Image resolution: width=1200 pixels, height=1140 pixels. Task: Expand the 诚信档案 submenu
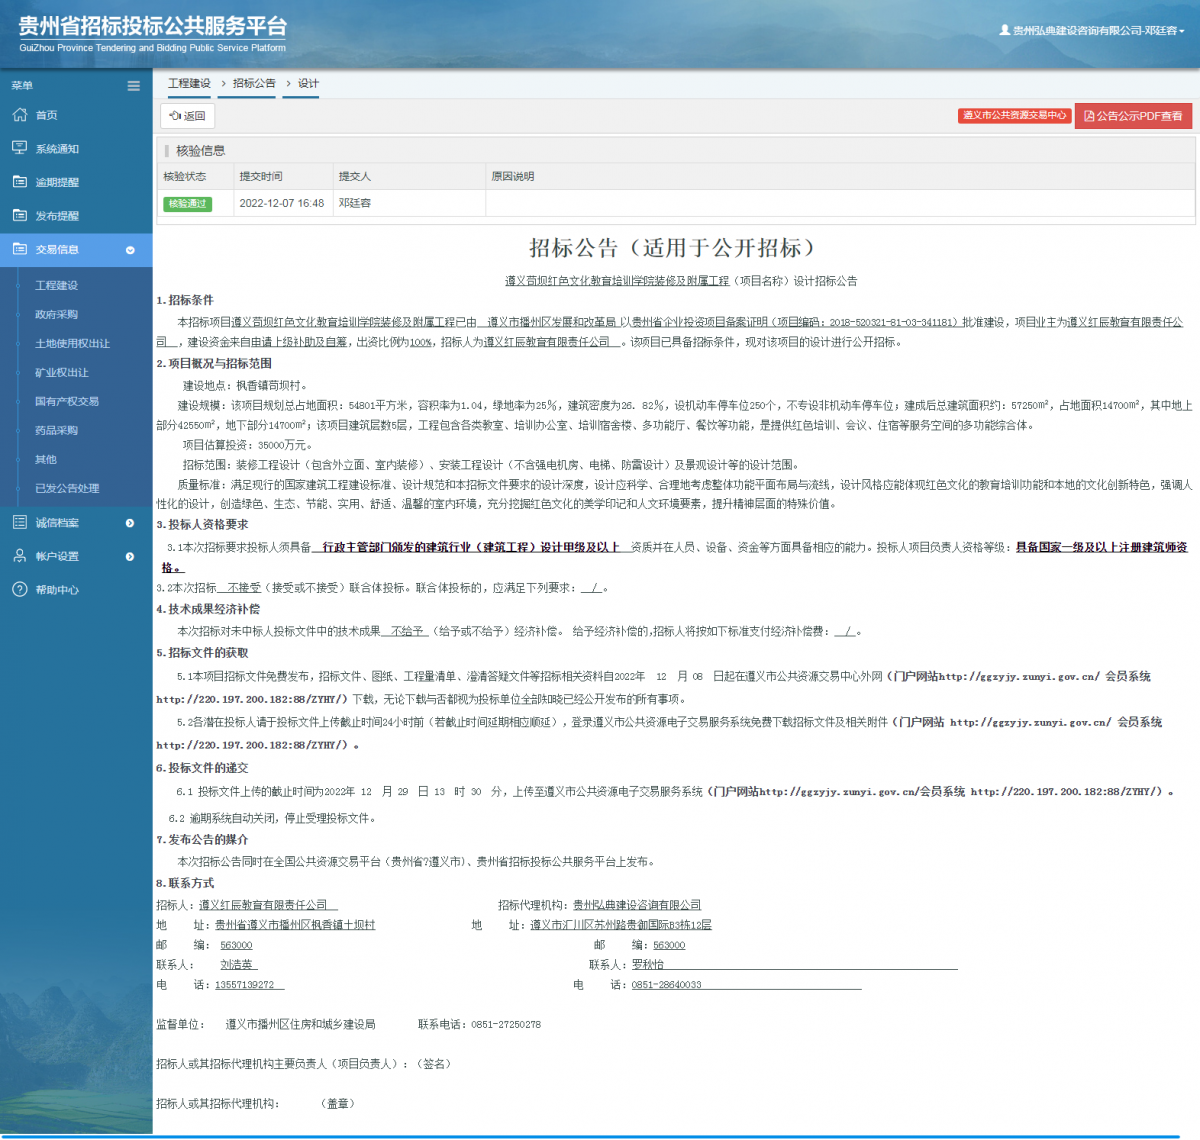129,522
